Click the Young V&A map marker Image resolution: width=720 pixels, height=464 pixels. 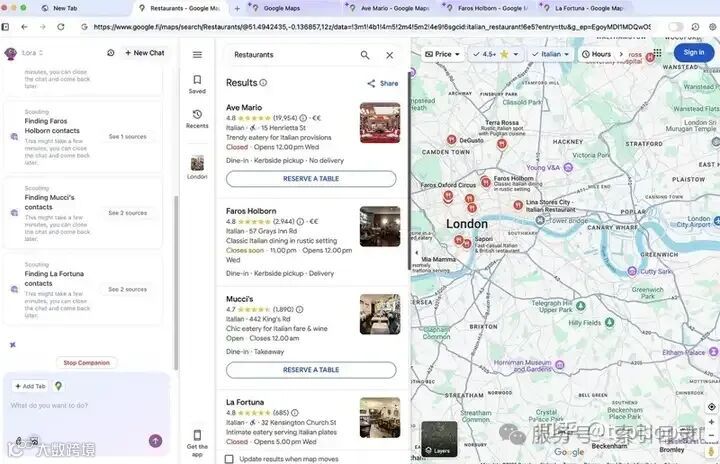(568, 168)
